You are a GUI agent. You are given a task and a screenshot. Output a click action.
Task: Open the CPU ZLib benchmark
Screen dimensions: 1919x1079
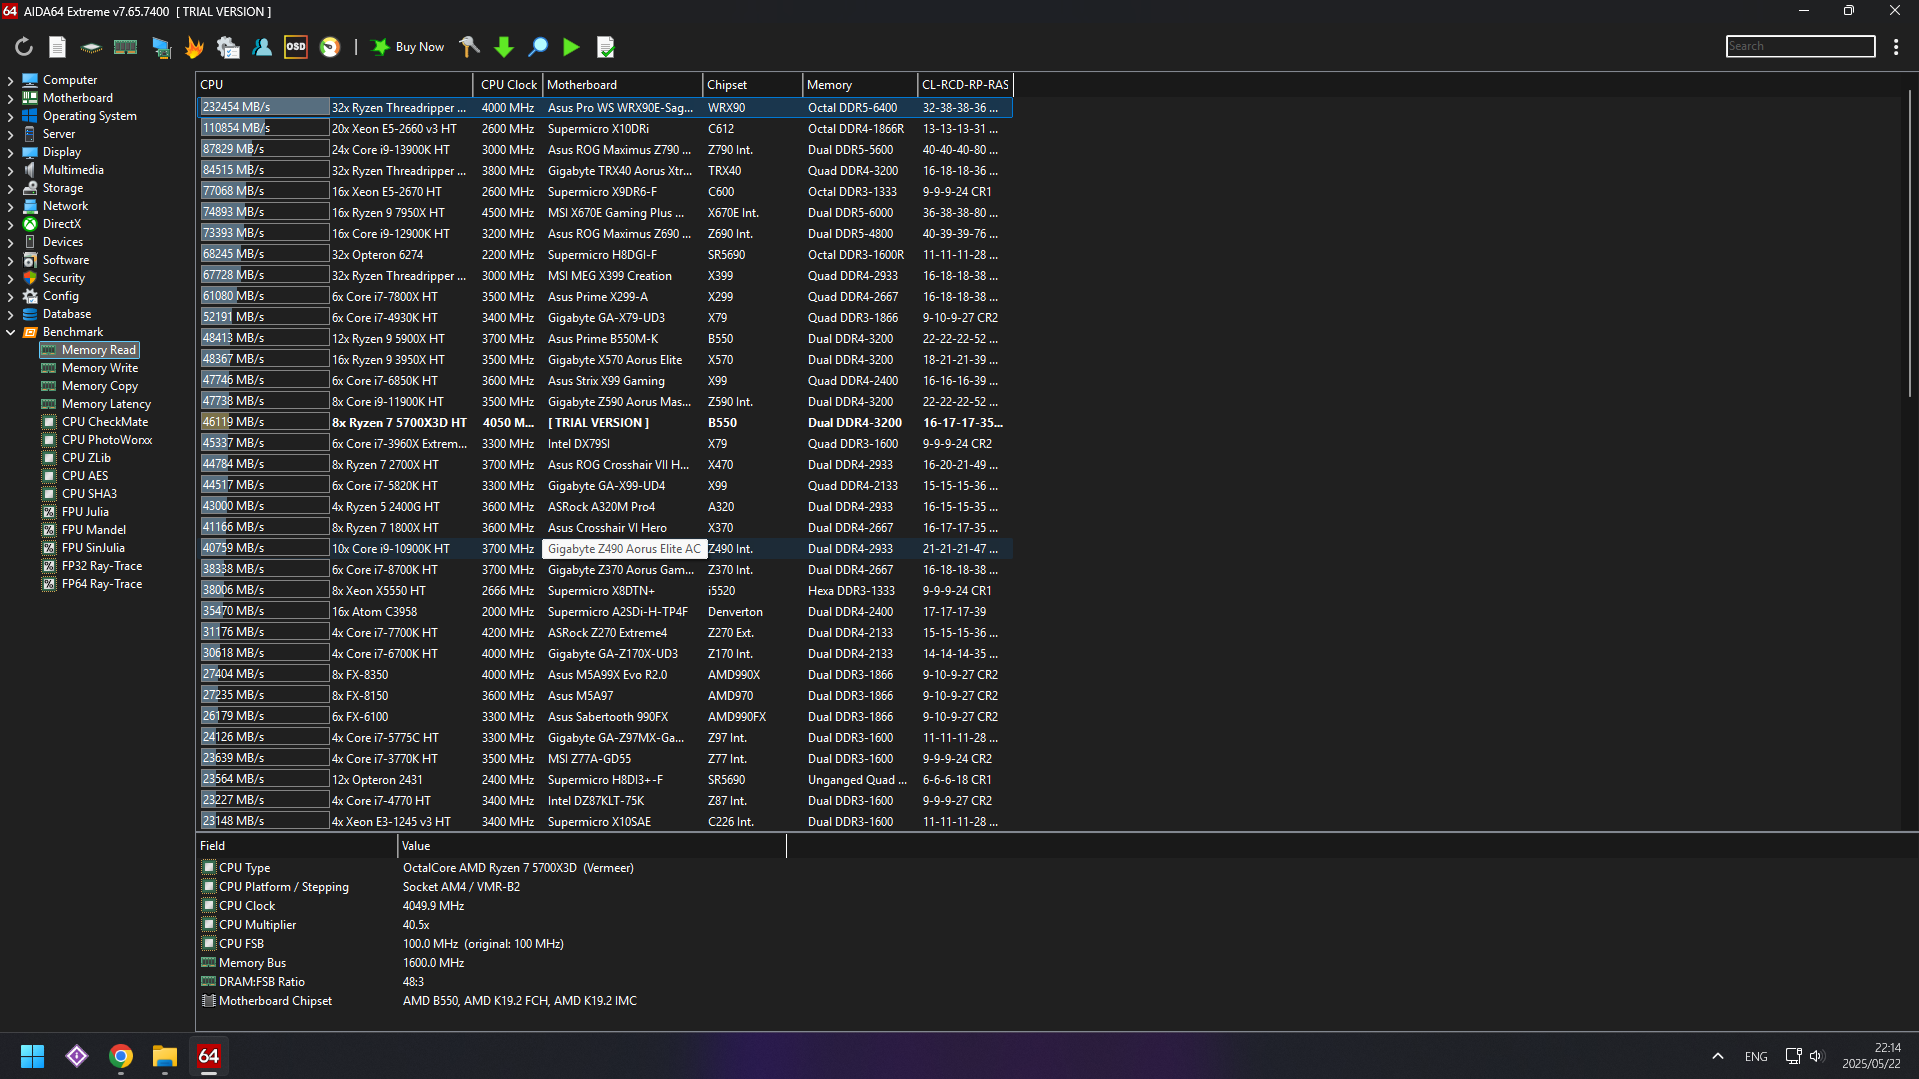click(86, 458)
